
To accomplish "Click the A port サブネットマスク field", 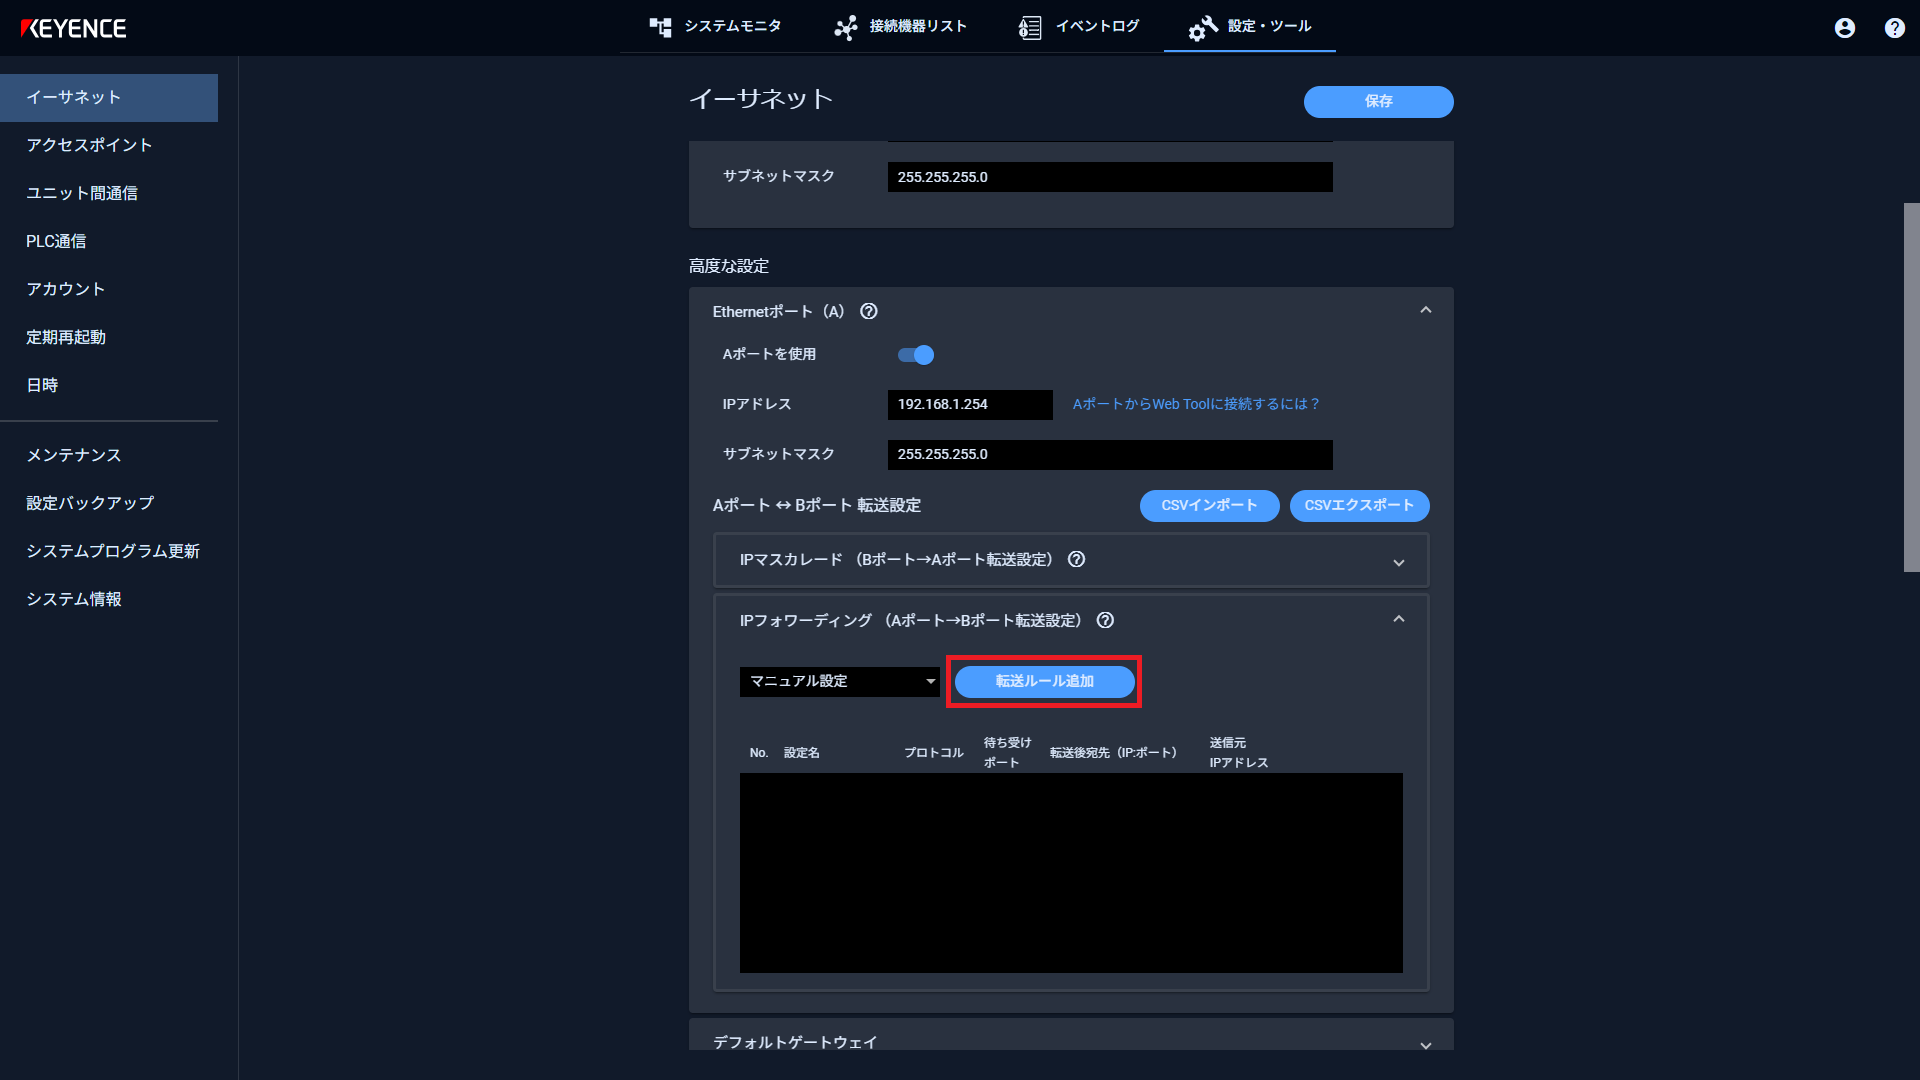I will (x=1110, y=455).
